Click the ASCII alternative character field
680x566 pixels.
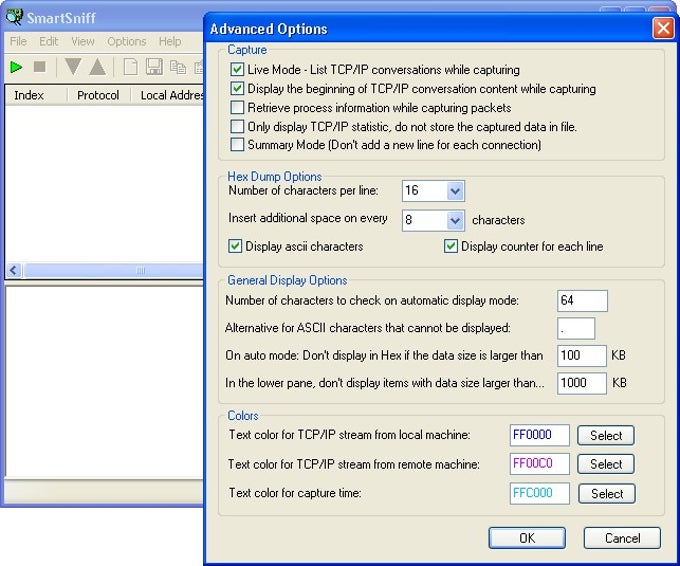[x=576, y=328]
